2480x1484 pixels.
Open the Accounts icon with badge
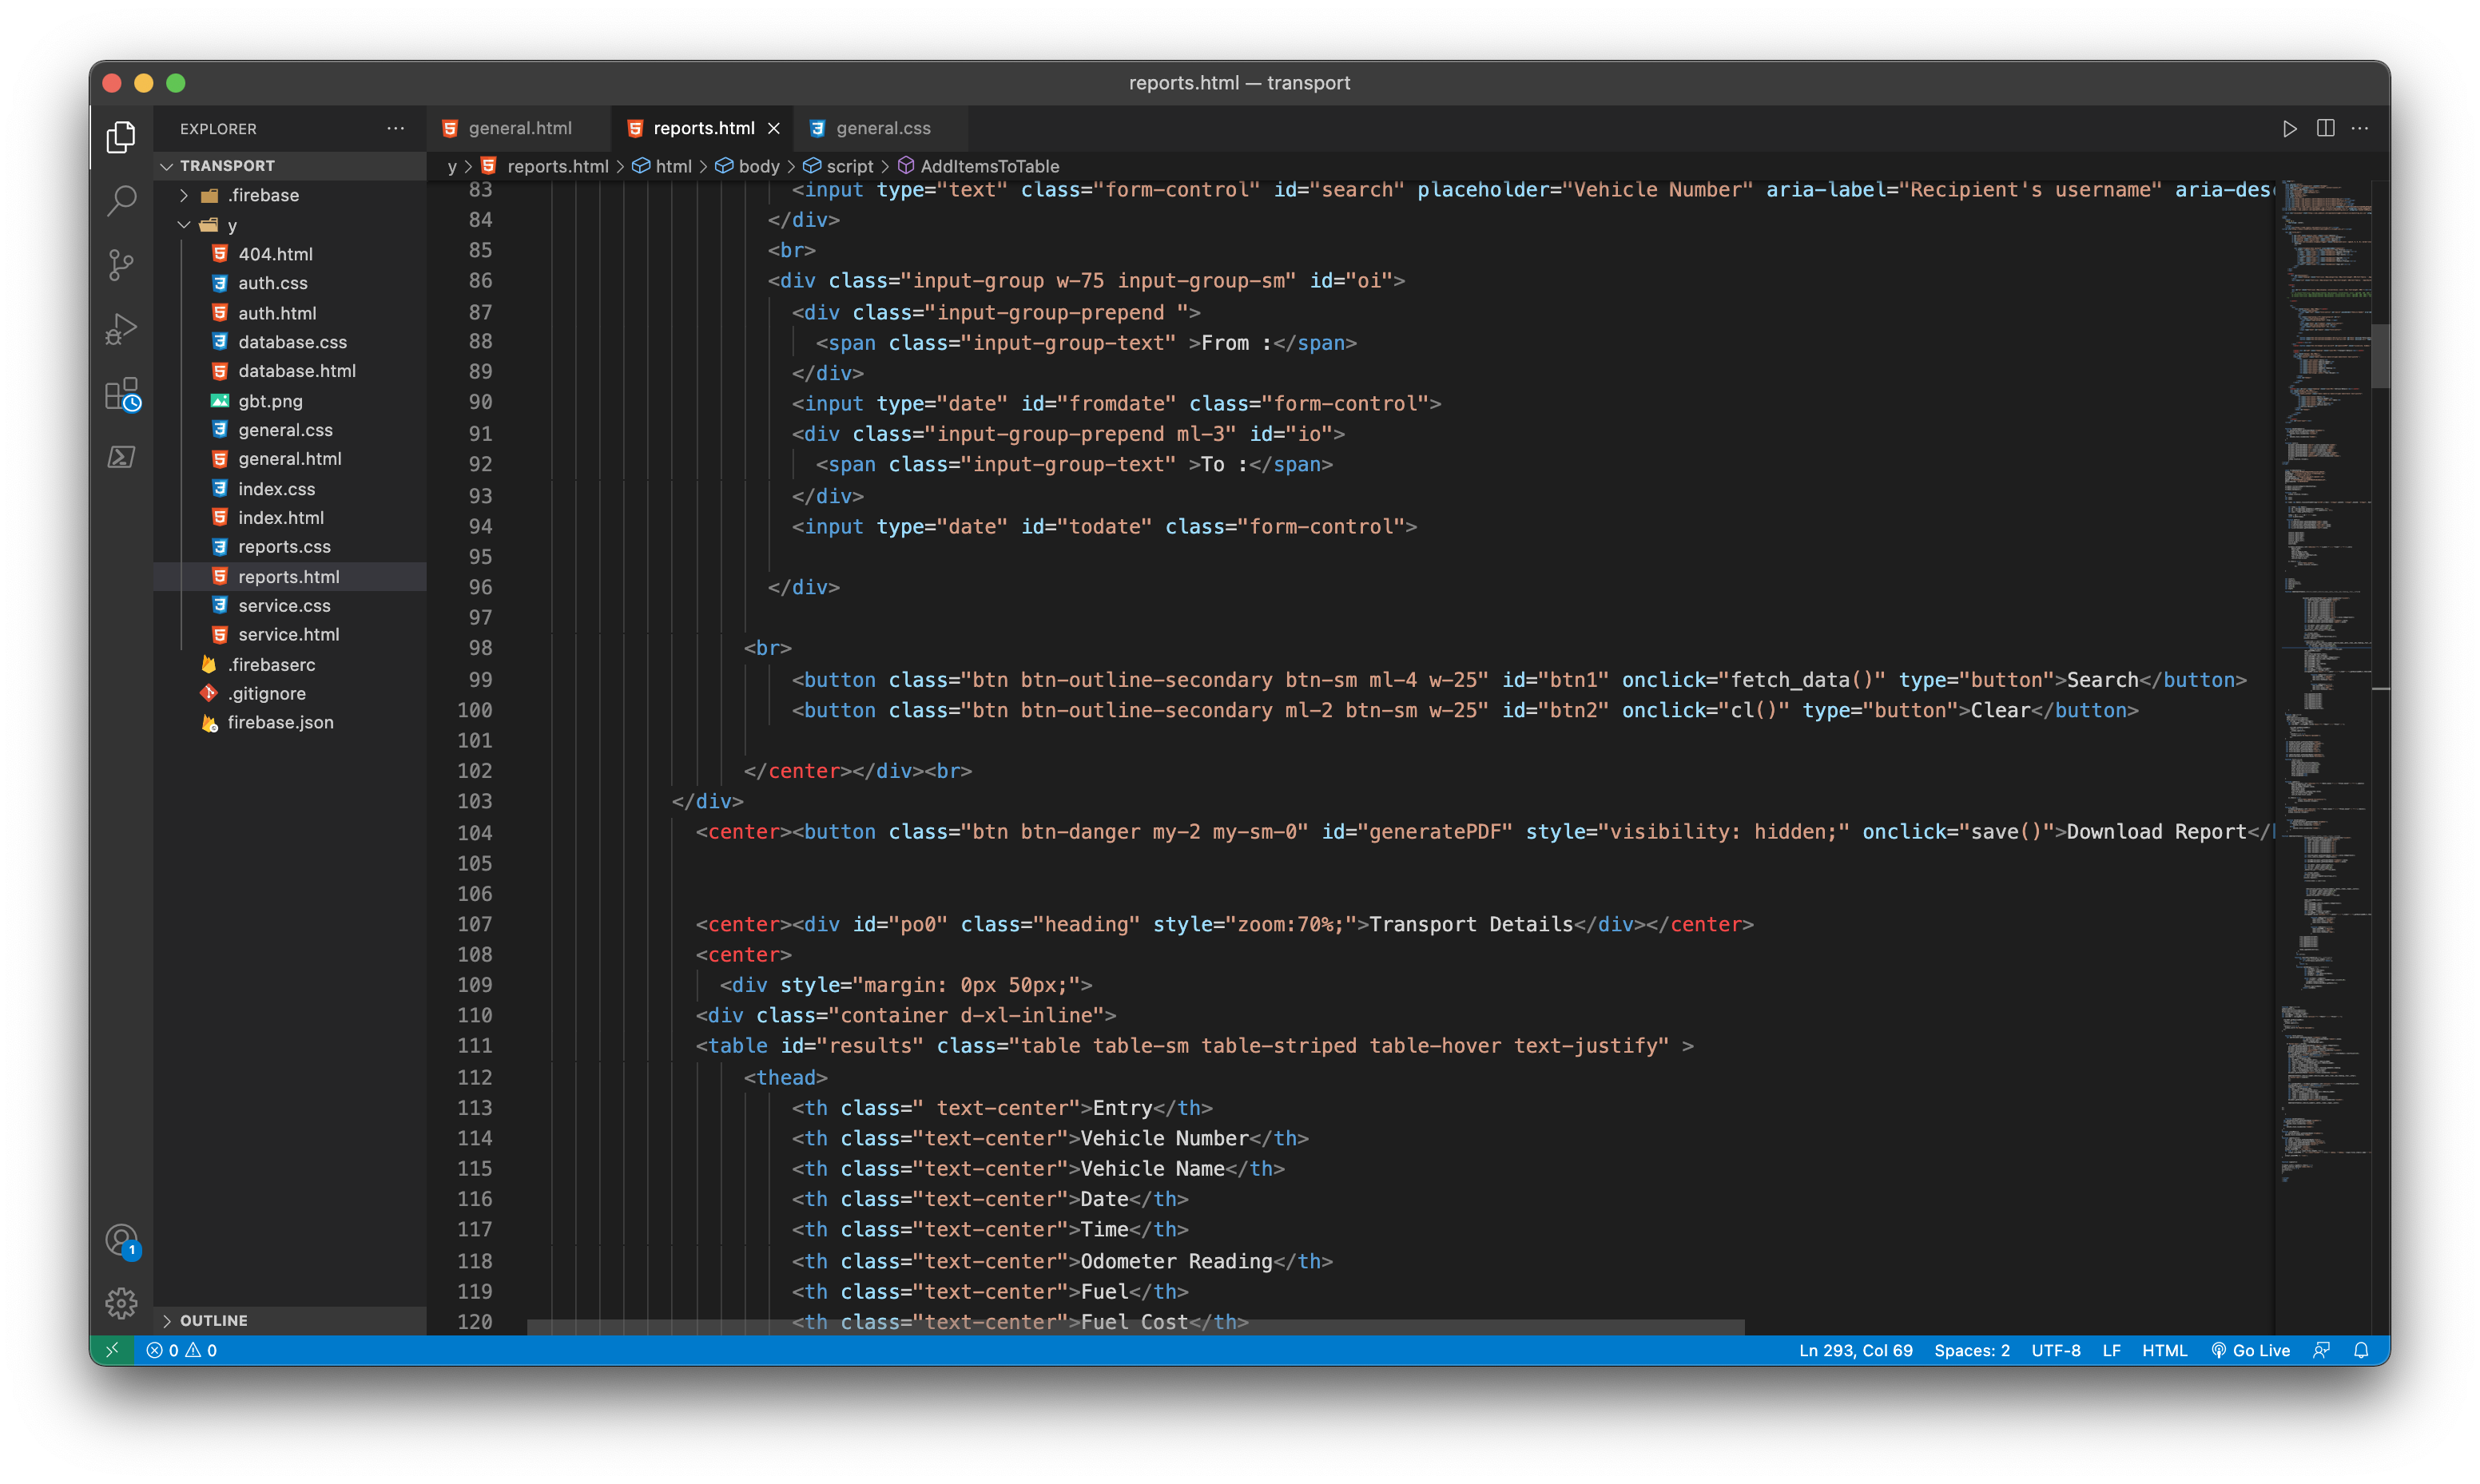121,1241
